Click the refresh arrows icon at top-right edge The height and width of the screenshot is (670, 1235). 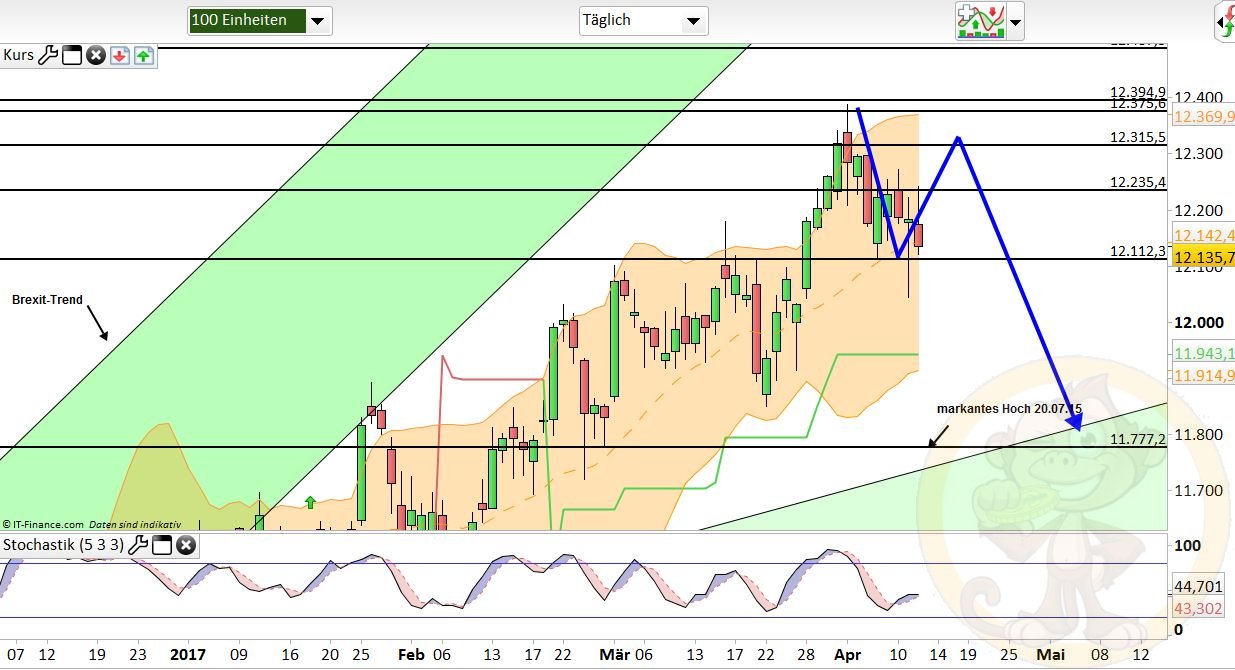(x=1228, y=20)
